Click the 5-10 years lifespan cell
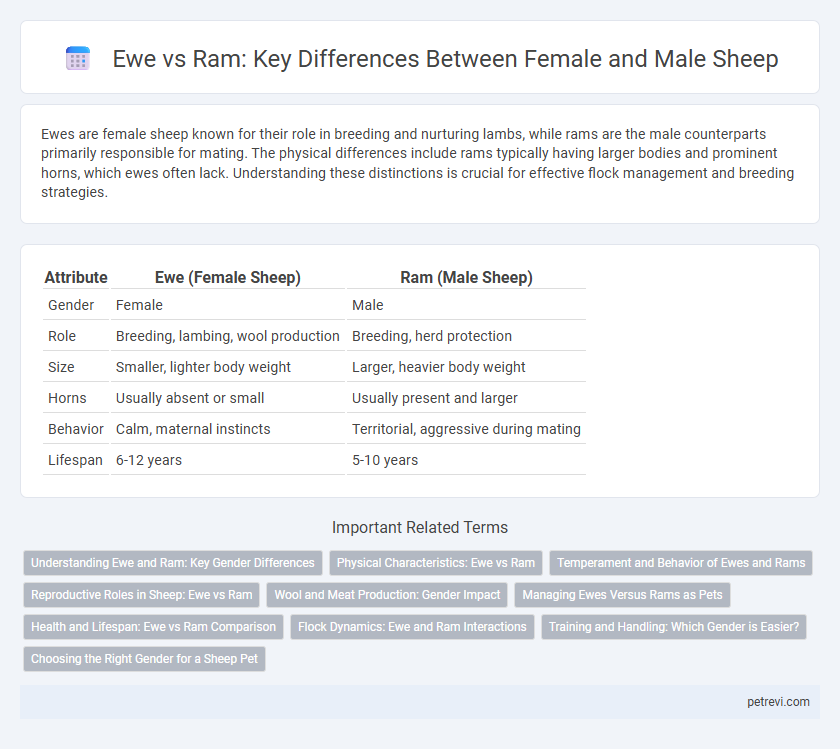 pyautogui.click(x=466, y=460)
